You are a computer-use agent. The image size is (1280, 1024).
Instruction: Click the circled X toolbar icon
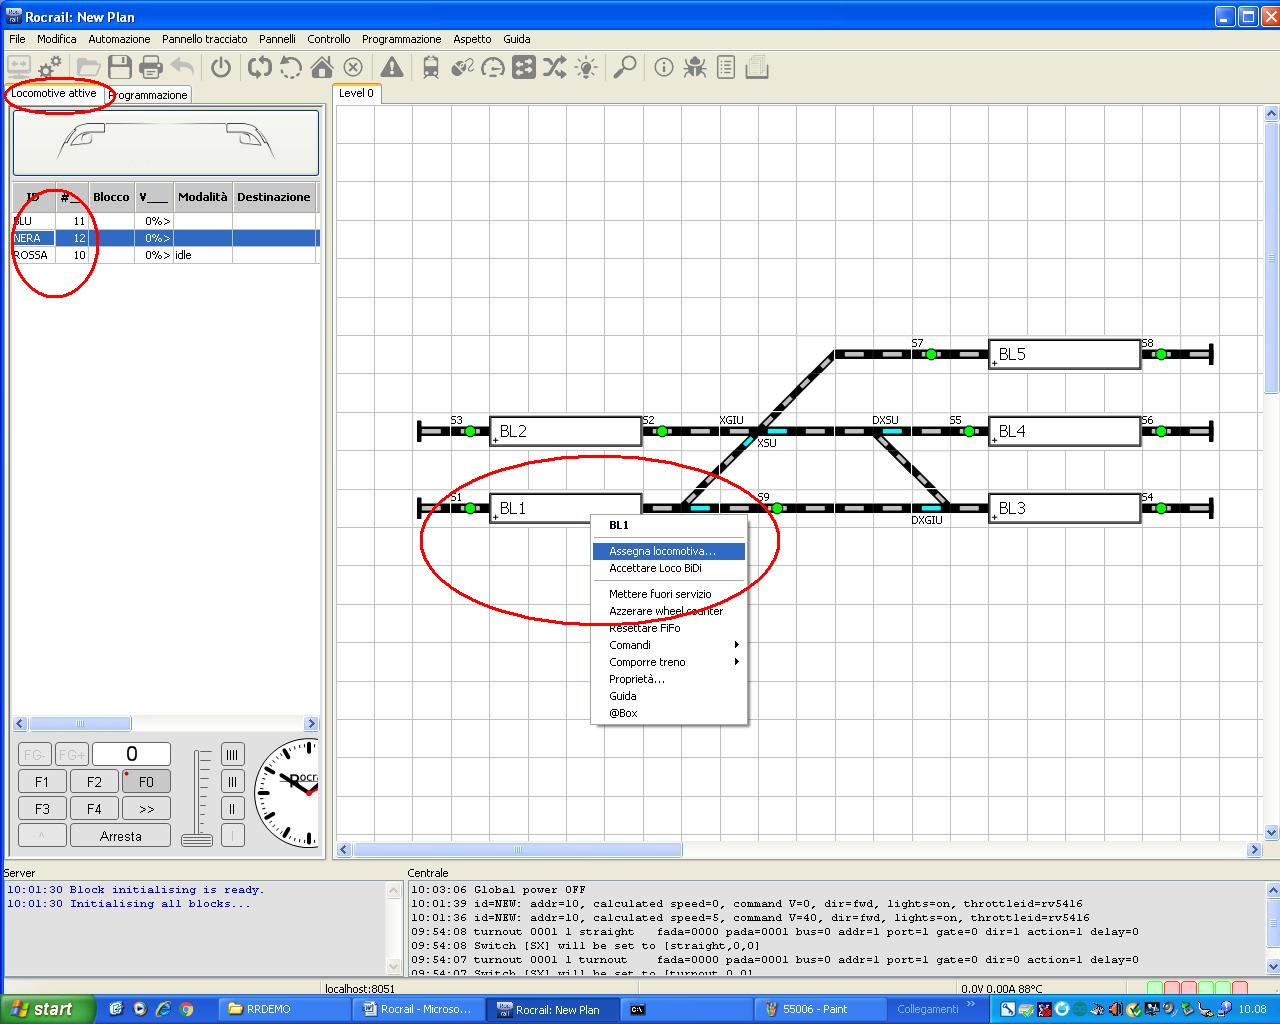pyautogui.click(x=353, y=67)
